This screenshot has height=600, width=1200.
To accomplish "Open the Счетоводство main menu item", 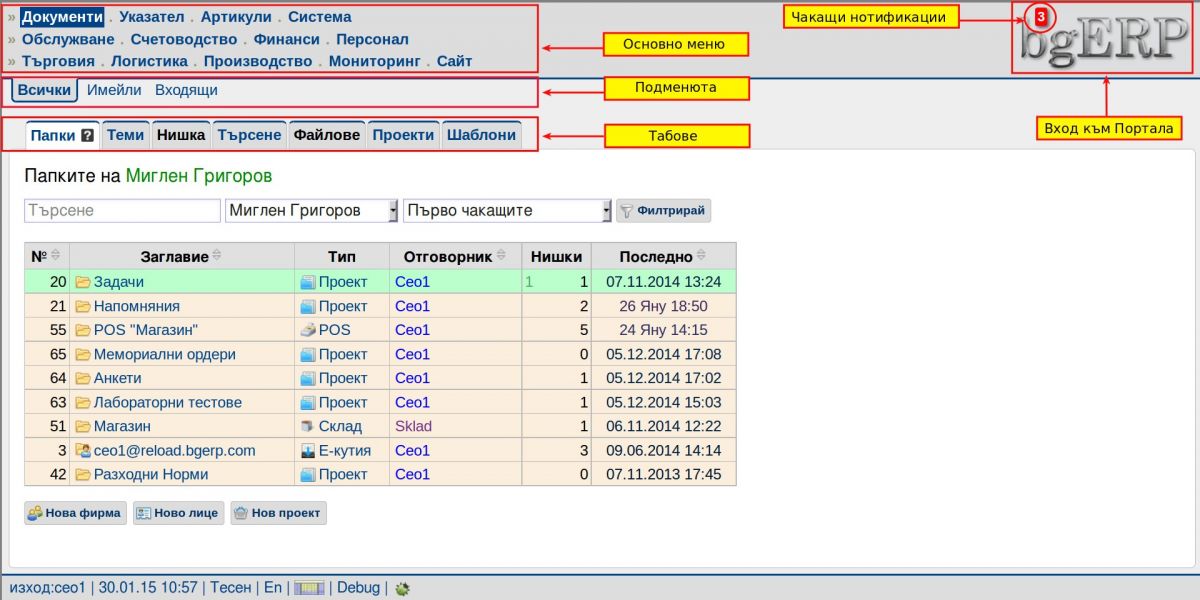I will [x=184, y=39].
